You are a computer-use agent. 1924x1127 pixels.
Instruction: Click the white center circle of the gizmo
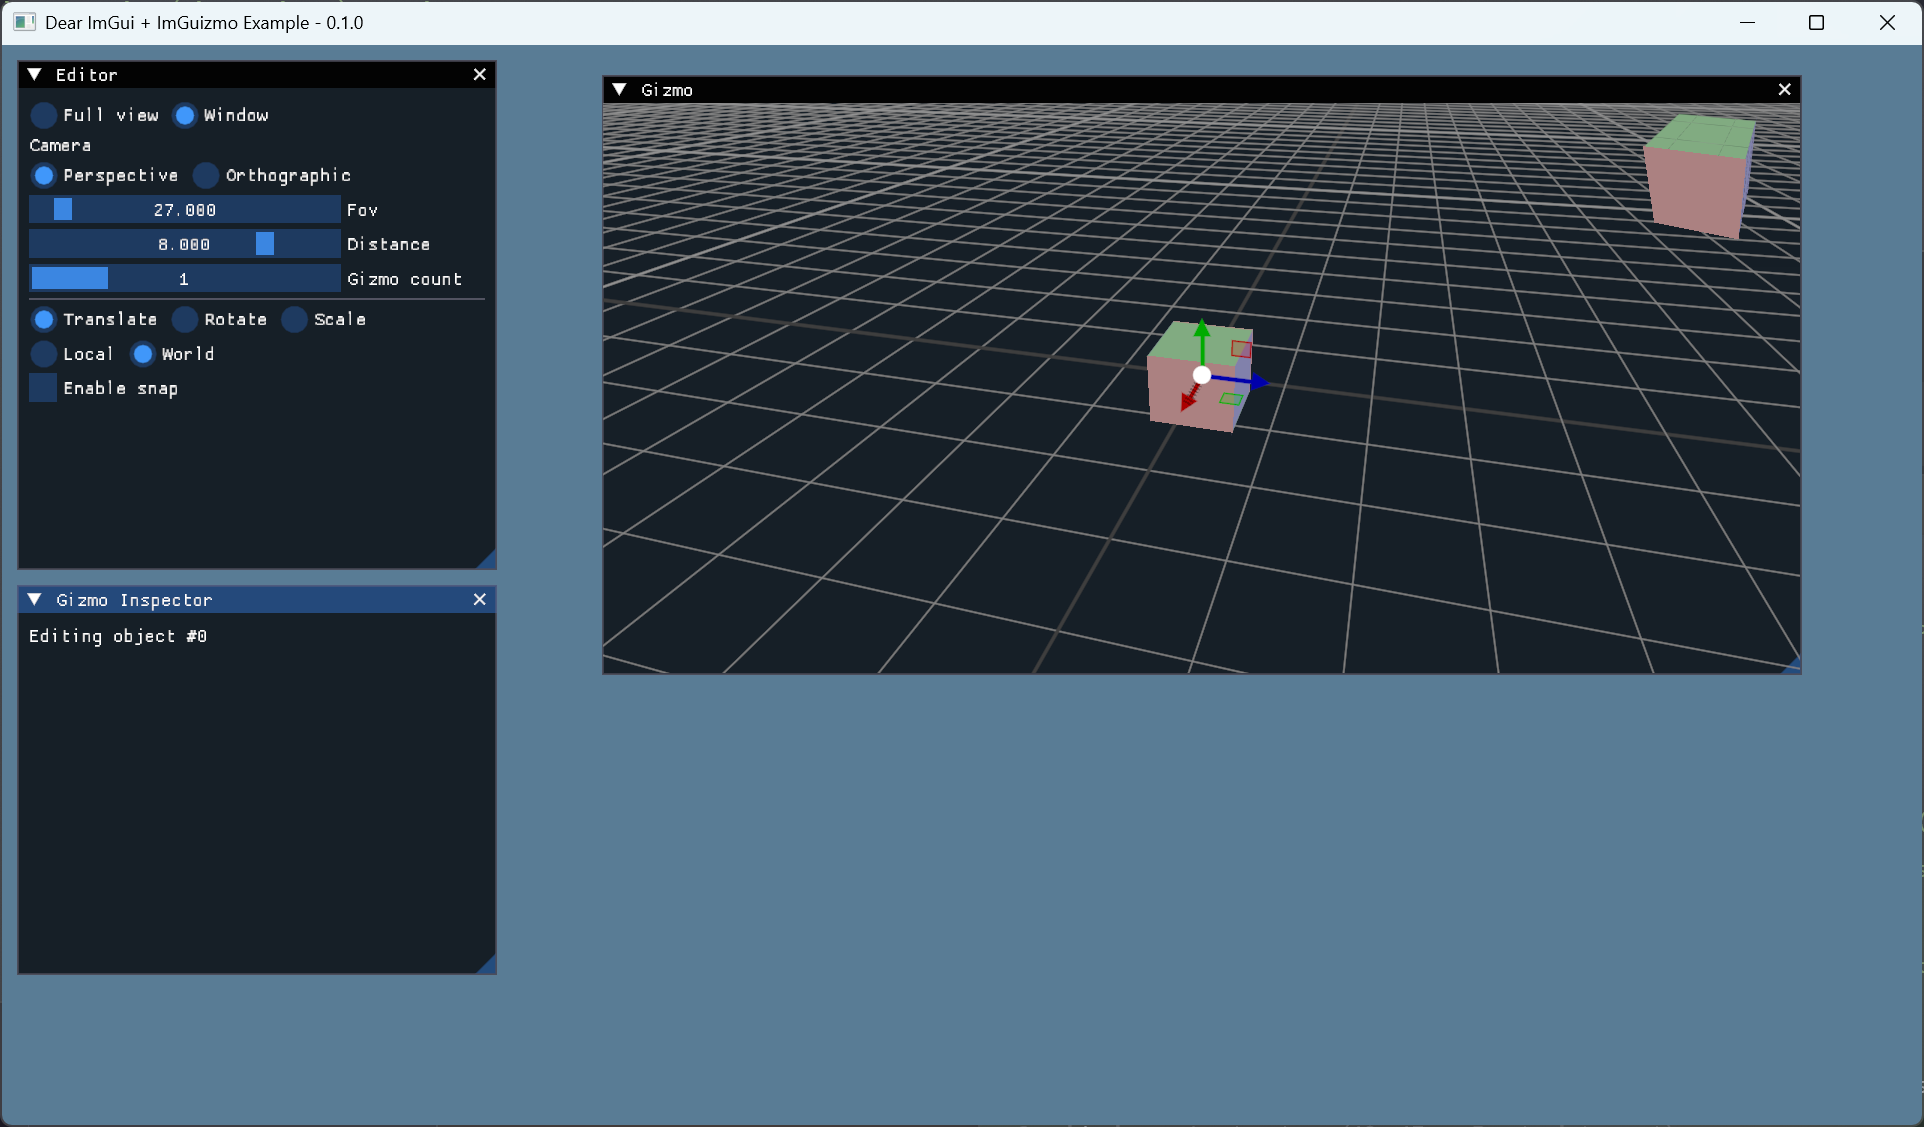click(x=1202, y=375)
